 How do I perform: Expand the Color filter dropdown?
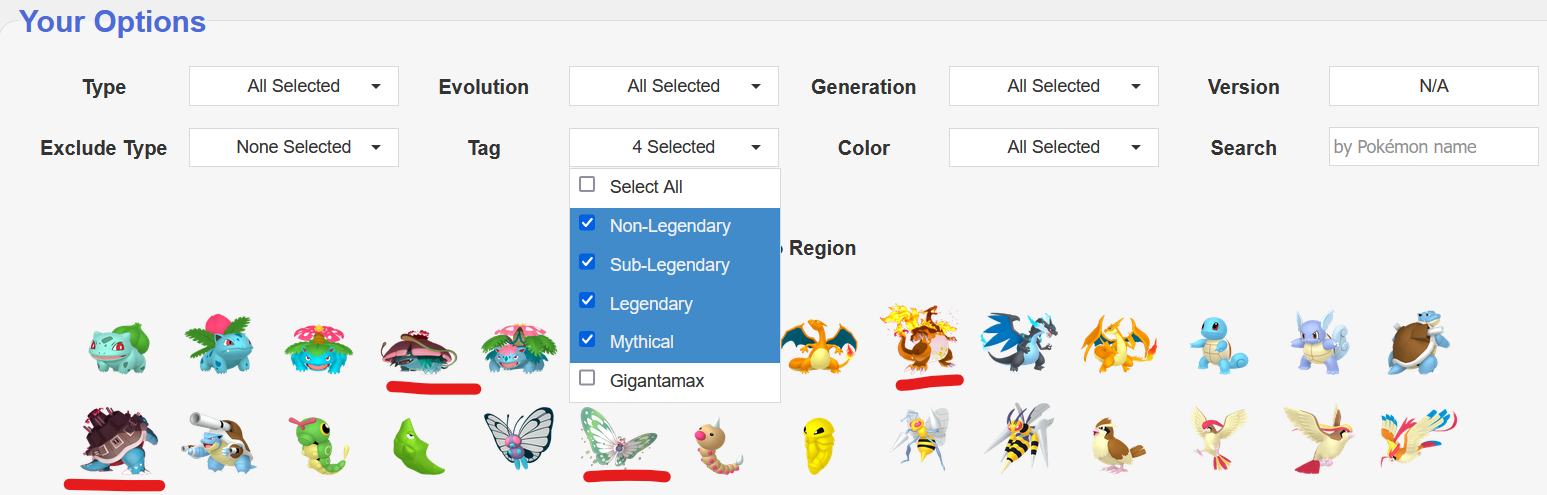click(1054, 147)
